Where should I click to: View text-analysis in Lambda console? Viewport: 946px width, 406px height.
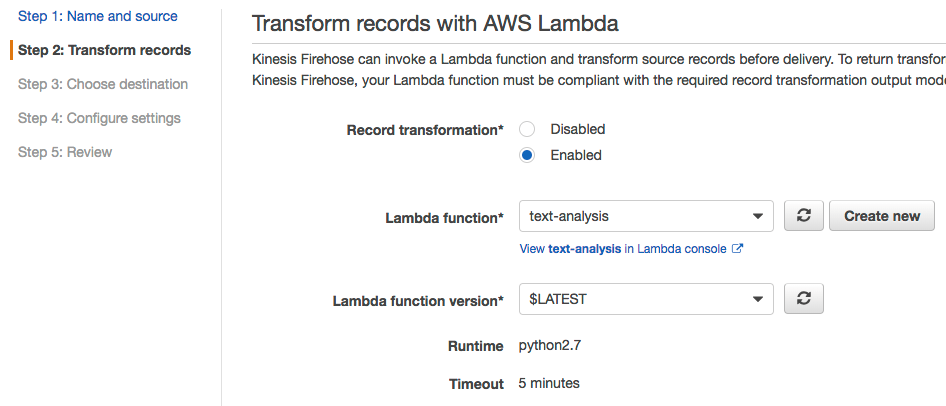[x=625, y=249]
